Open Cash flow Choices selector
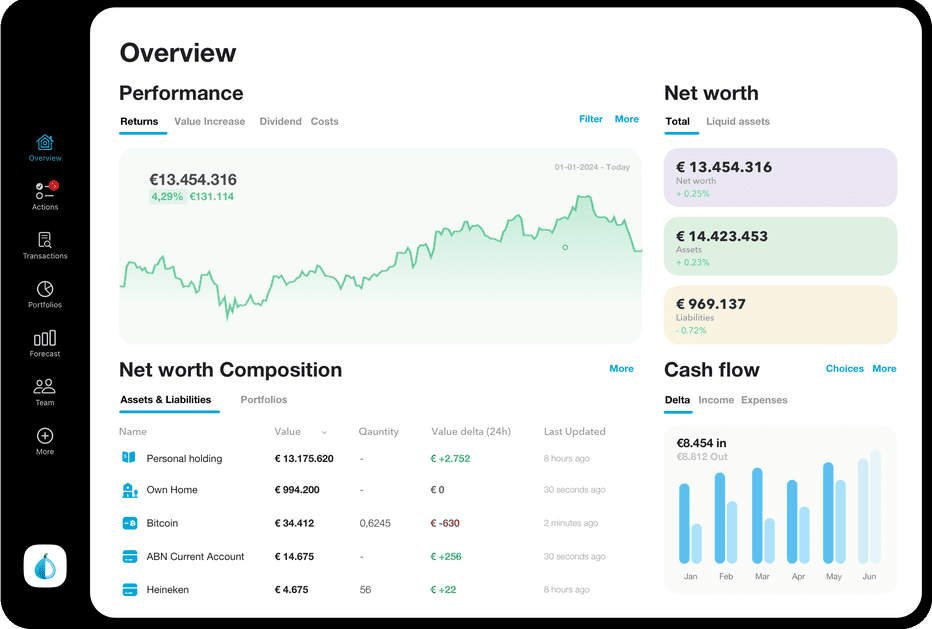The image size is (932, 629). click(x=844, y=369)
